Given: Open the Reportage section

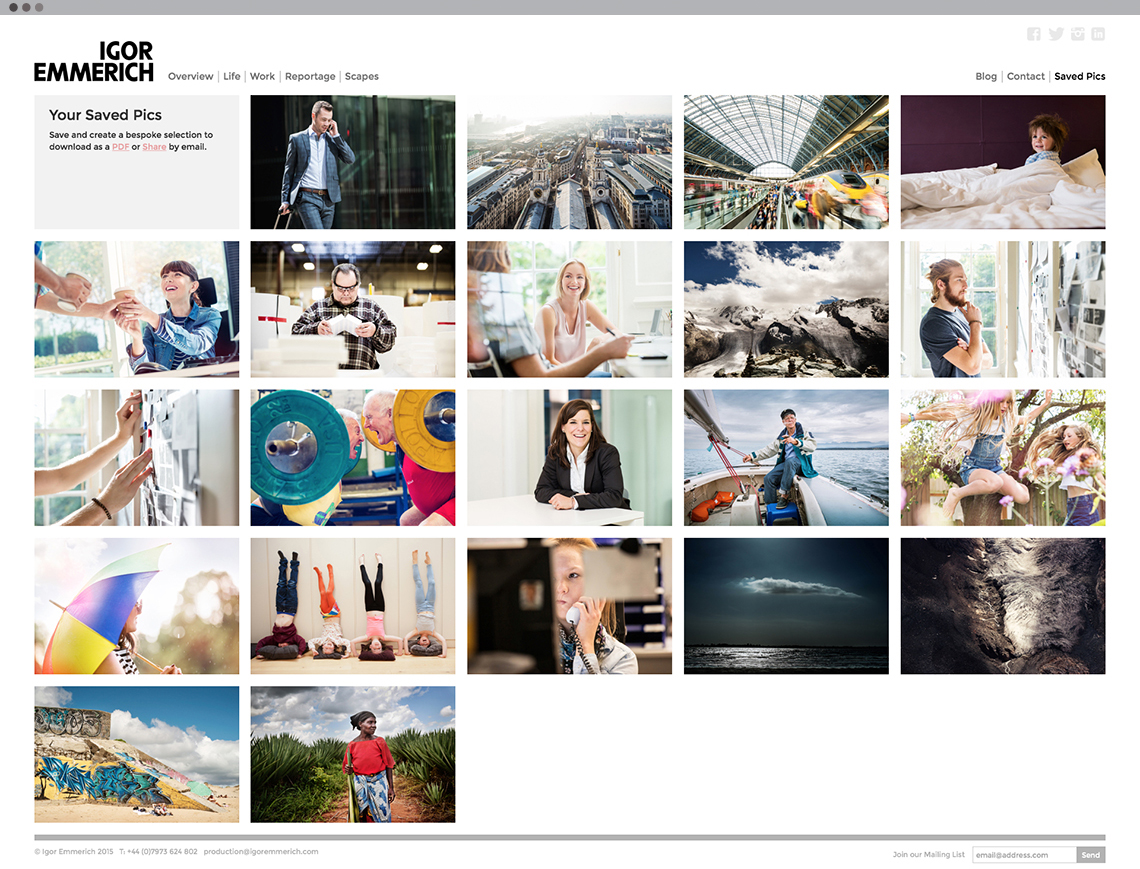Looking at the screenshot, I should pos(310,77).
